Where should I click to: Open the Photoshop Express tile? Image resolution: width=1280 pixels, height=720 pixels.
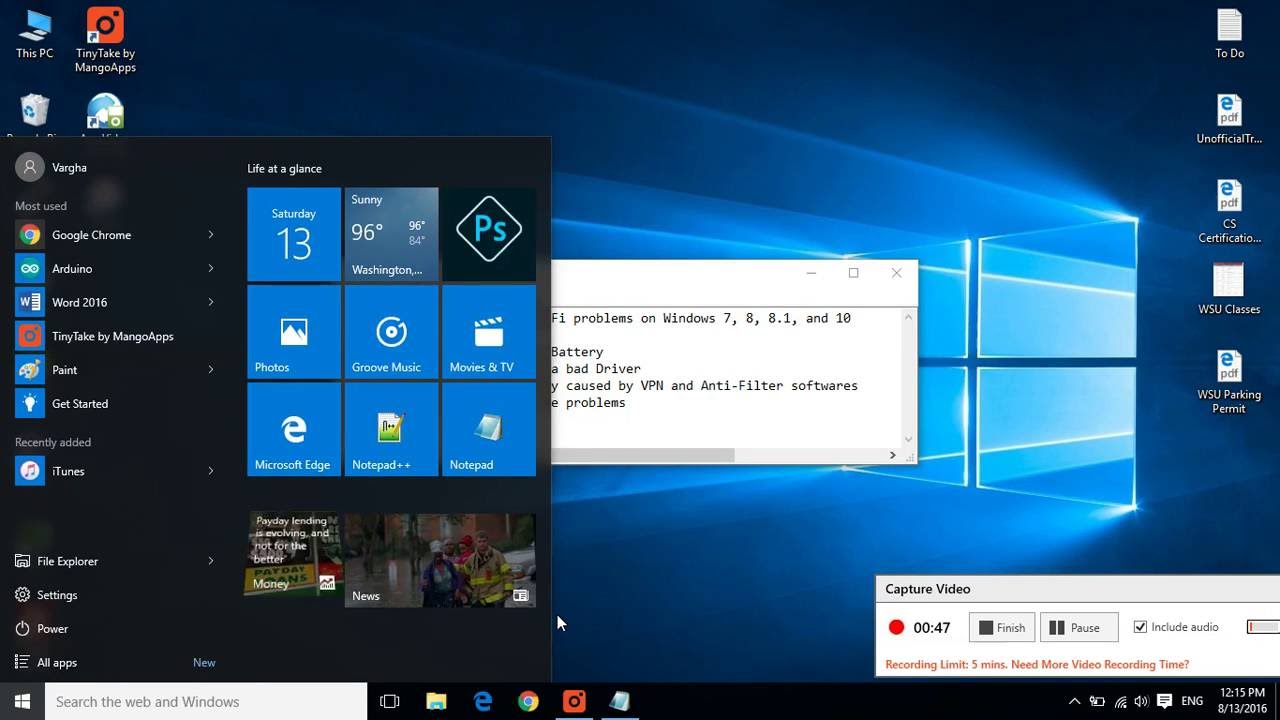489,234
